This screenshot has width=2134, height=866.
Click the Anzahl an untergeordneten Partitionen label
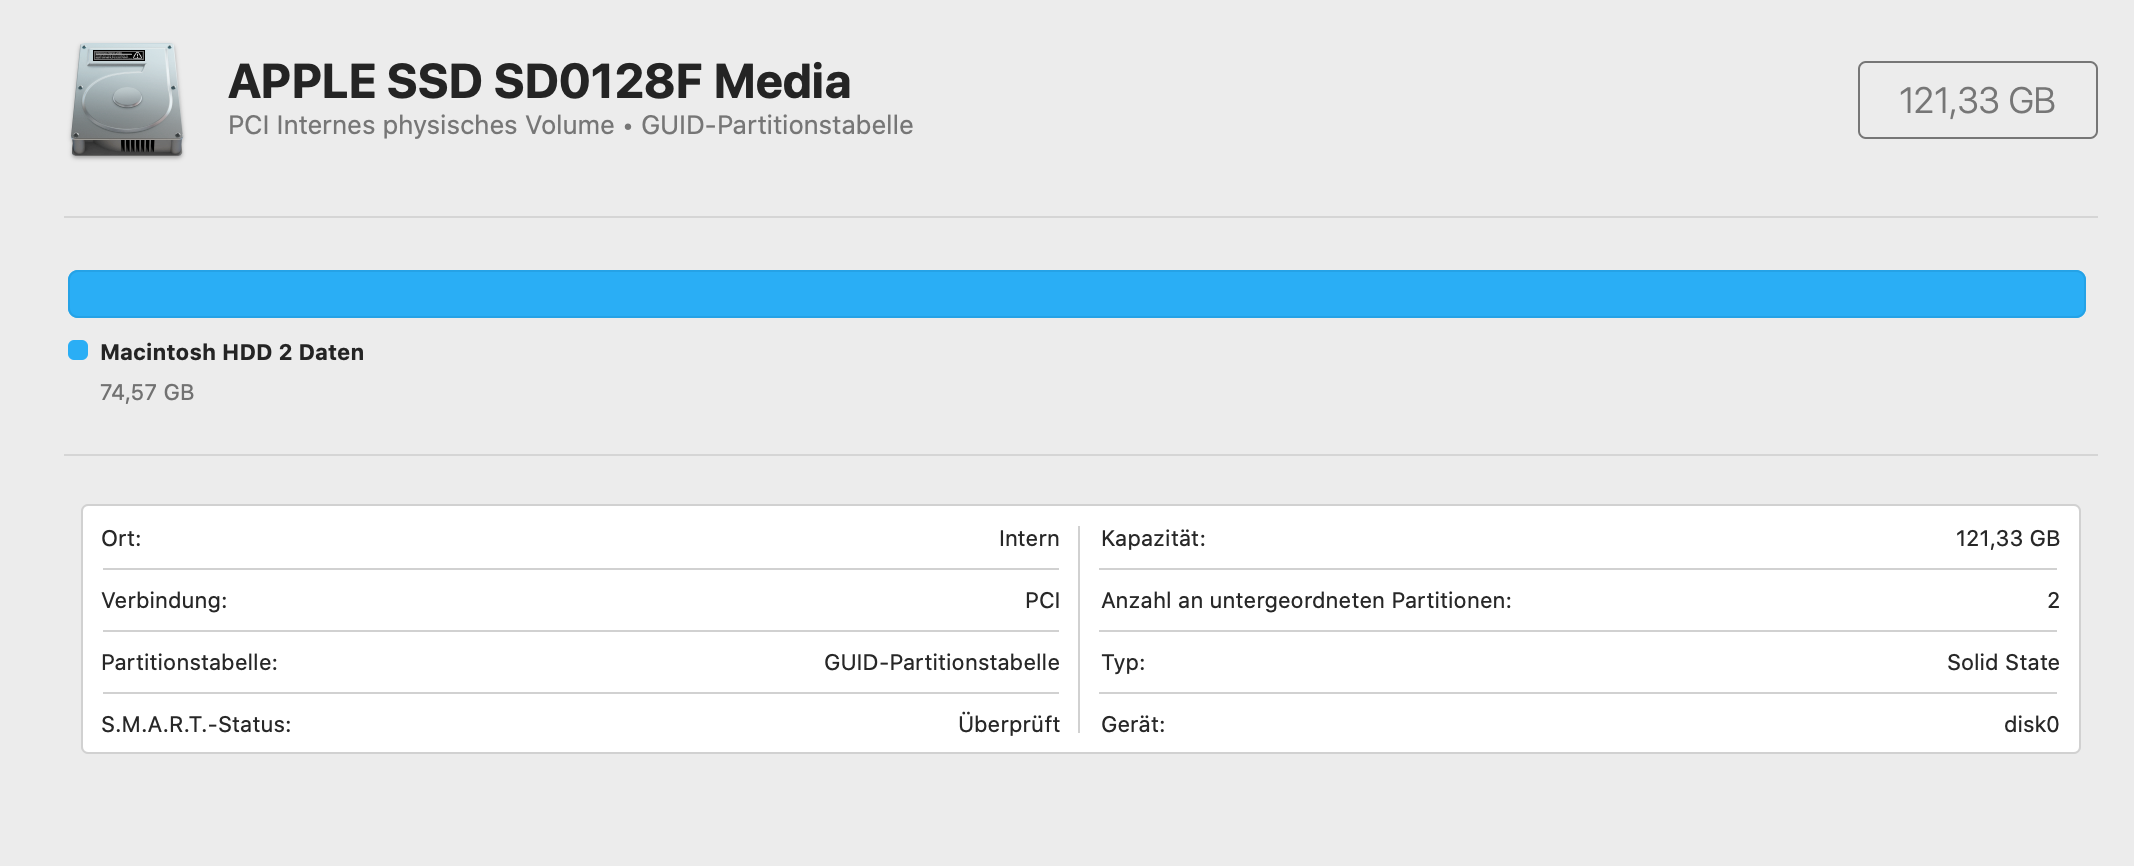(1306, 600)
